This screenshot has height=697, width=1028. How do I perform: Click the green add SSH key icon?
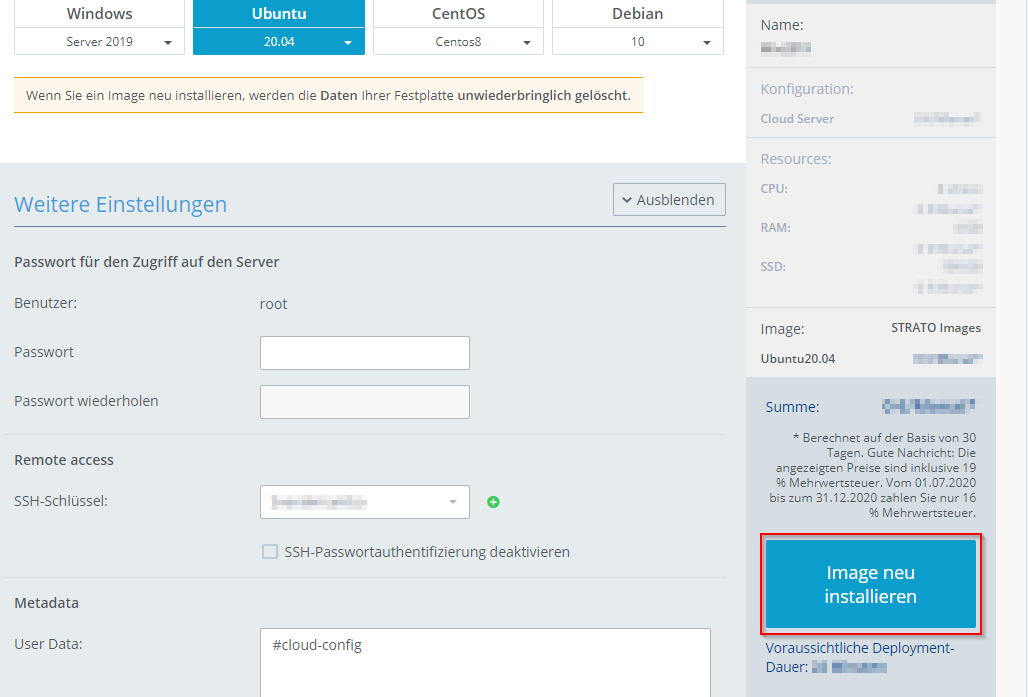pyautogui.click(x=493, y=502)
